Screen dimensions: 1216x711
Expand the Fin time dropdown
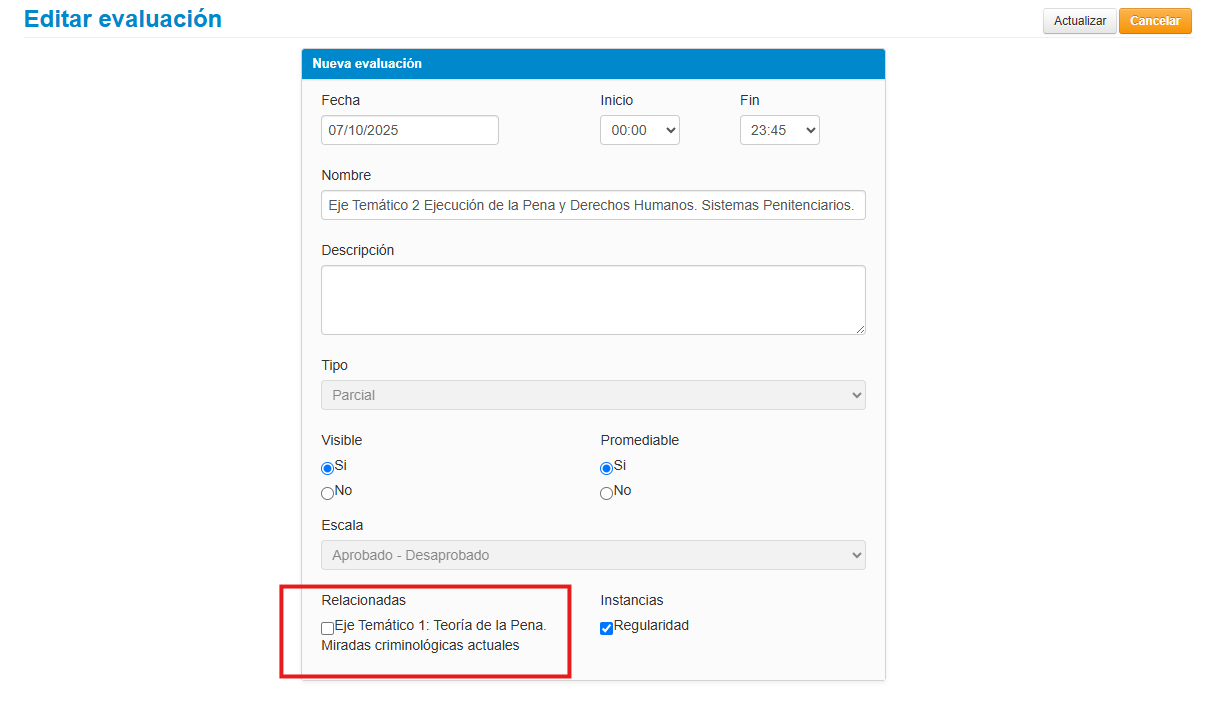pyautogui.click(x=779, y=130)
